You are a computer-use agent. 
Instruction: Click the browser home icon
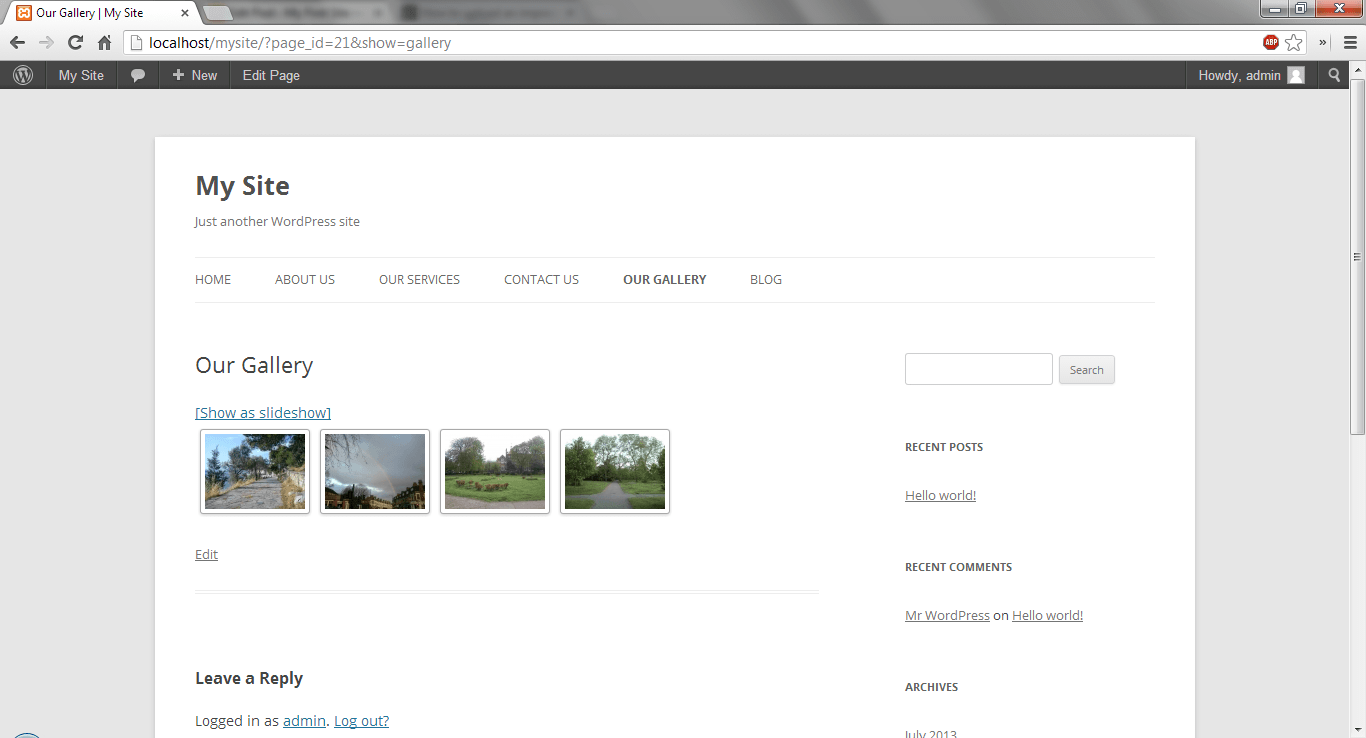104,43
